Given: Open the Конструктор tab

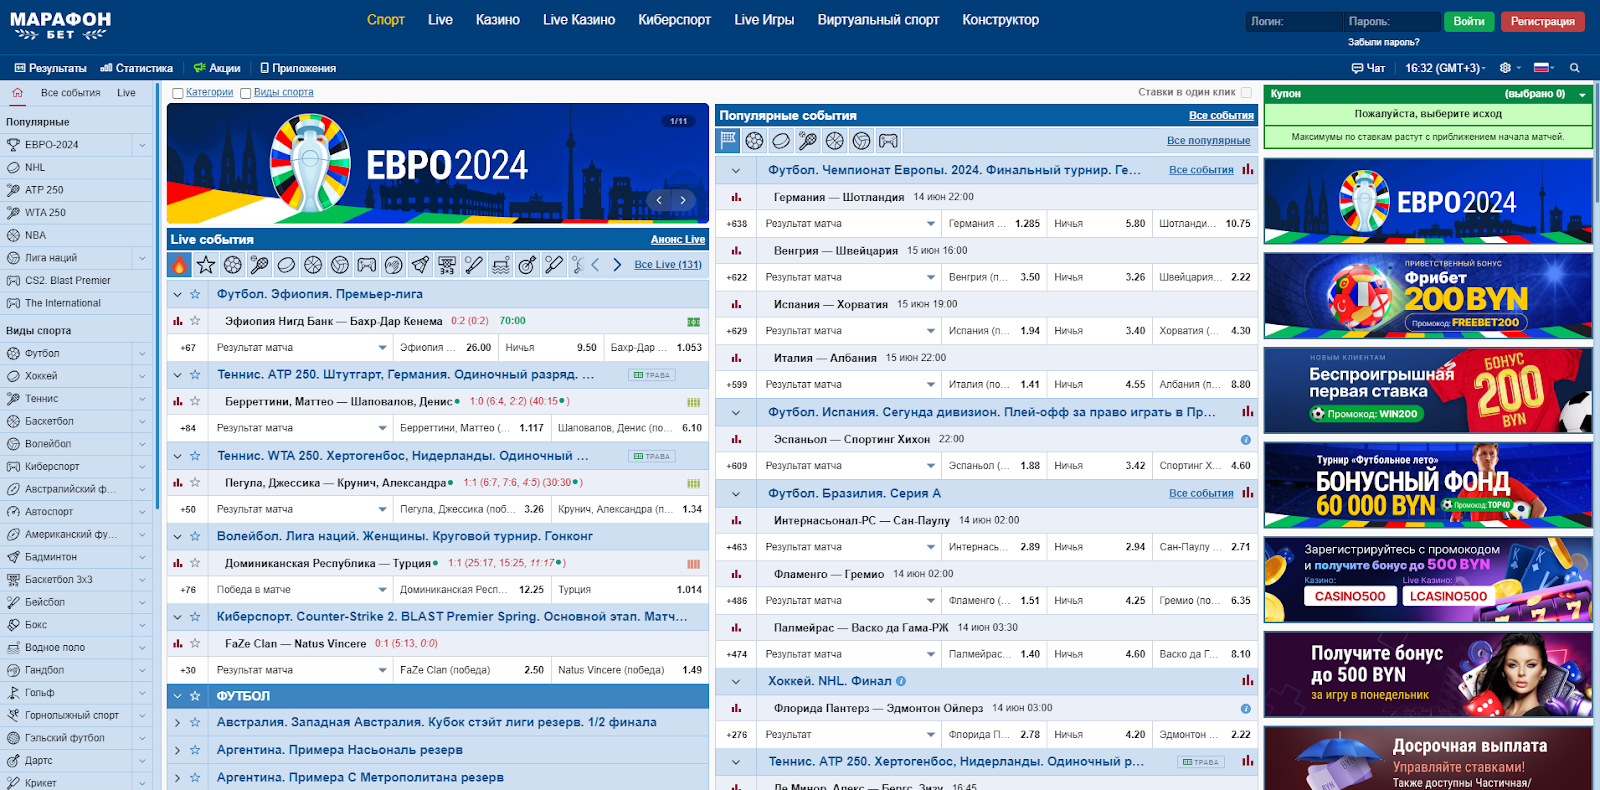Looking at the screenshot, I should coord(1000,19).
